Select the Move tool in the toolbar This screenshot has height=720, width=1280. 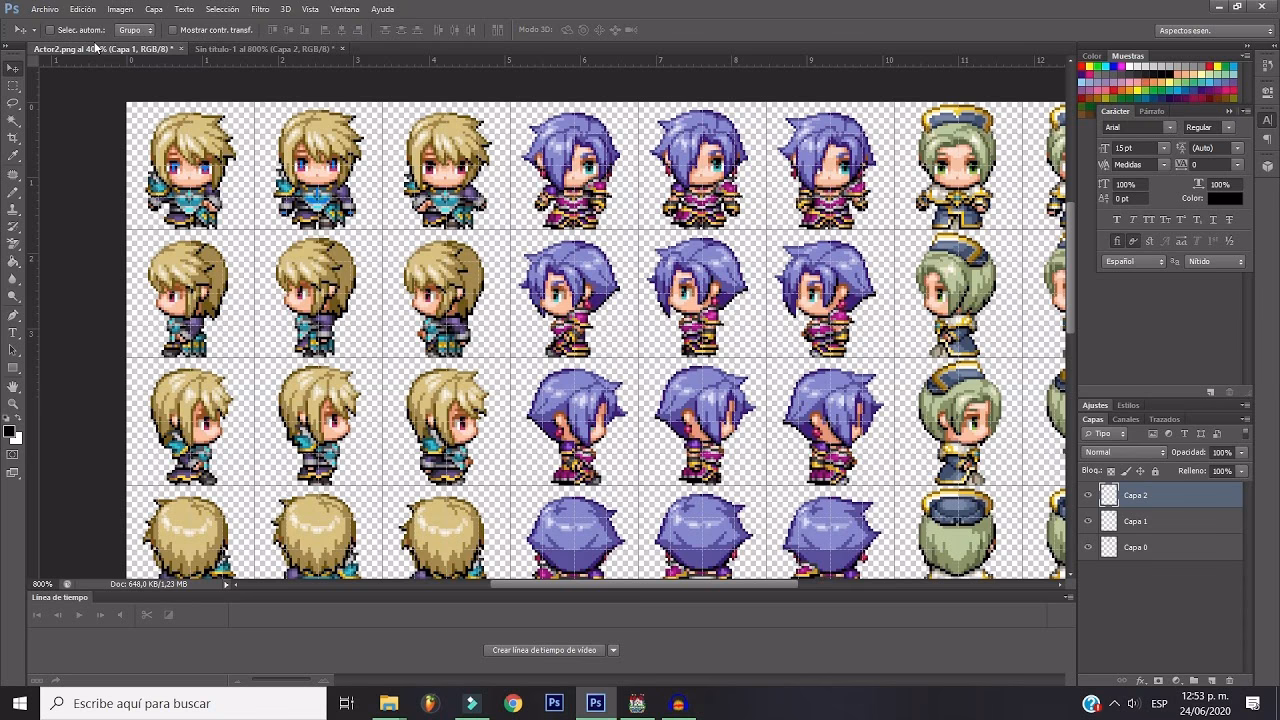[12, 68]
